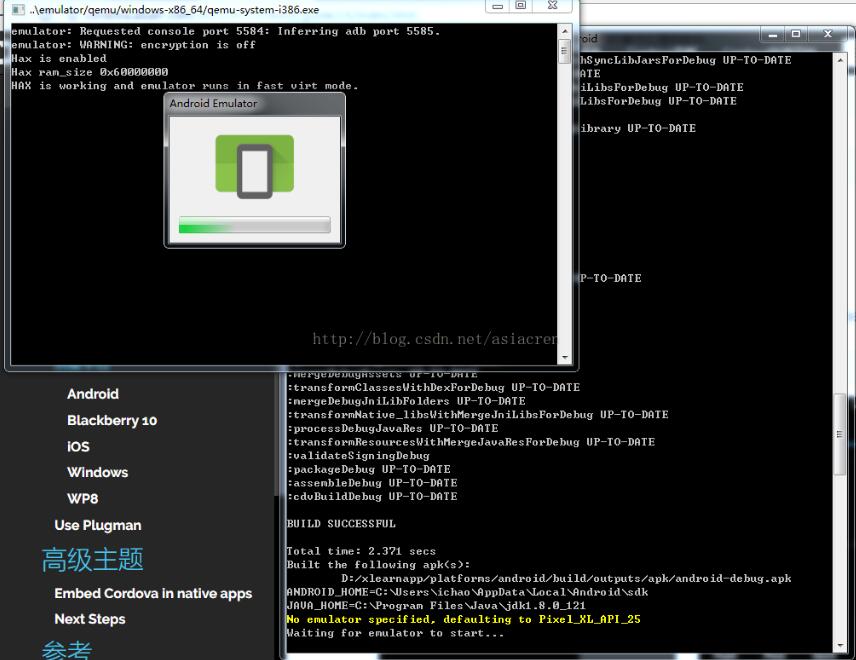The height and width of the screenshot is (660, 856).
Task: Click the Android Emulator loading progress bar
Action: 254,225
